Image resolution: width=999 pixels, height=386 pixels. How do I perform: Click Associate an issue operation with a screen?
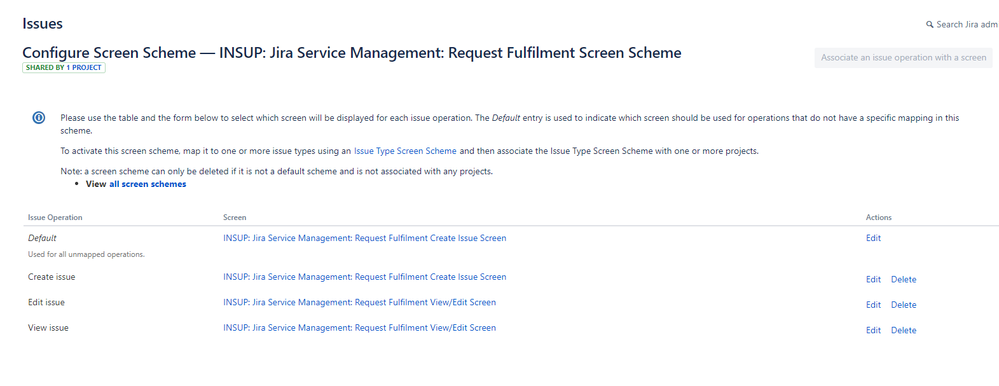(x=903, y=57)
